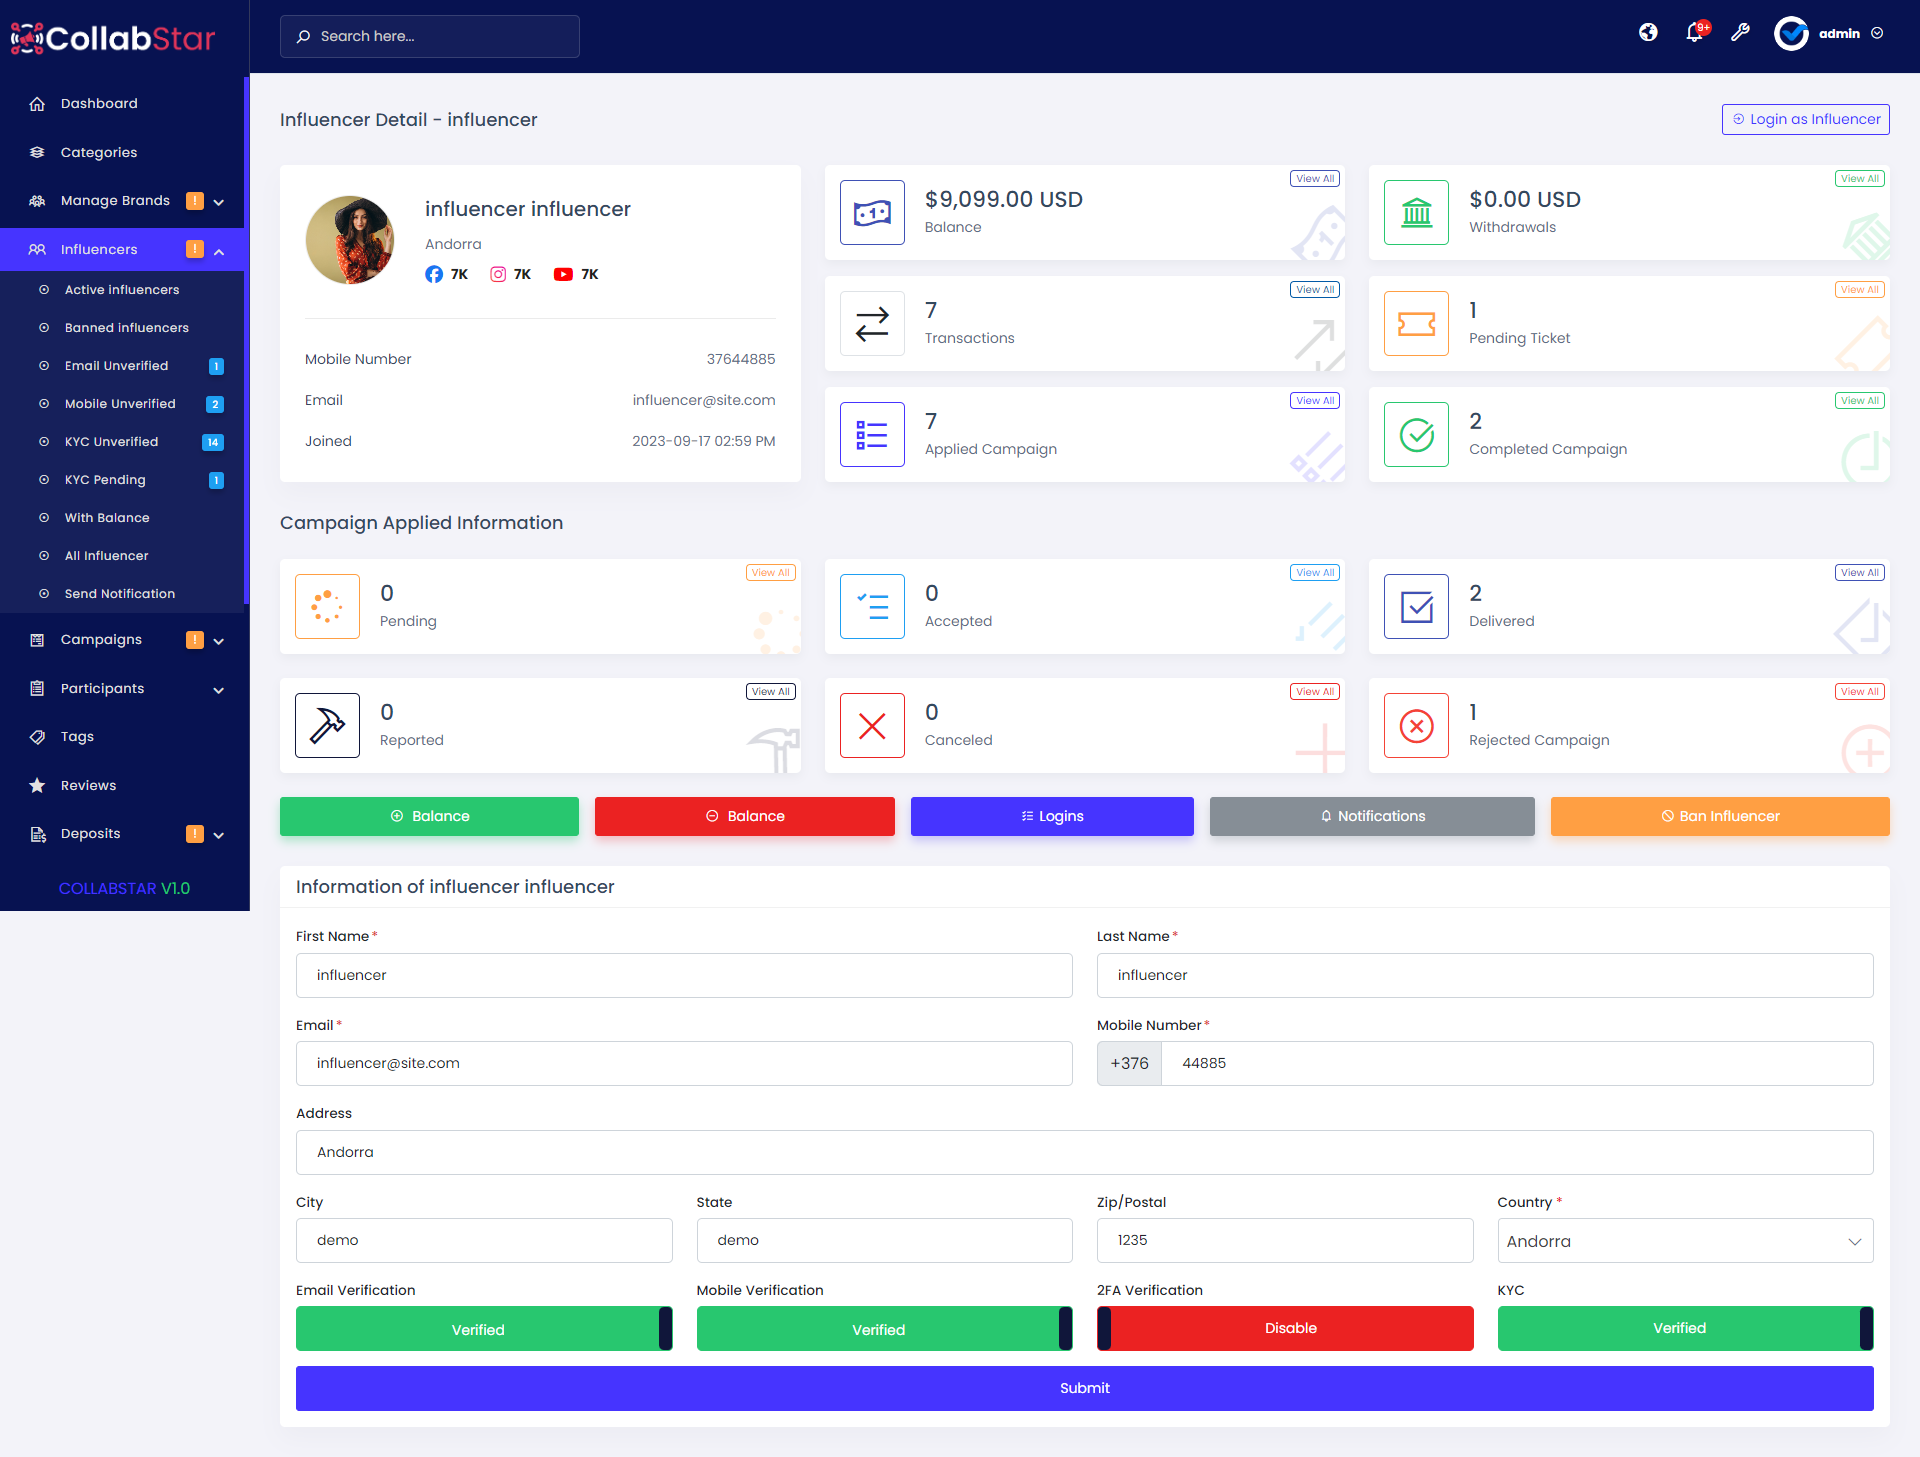Click the Login as Influencer button
Image resolution: width=1920 pixels, height=1457 pixels.
coord(1804,119)
